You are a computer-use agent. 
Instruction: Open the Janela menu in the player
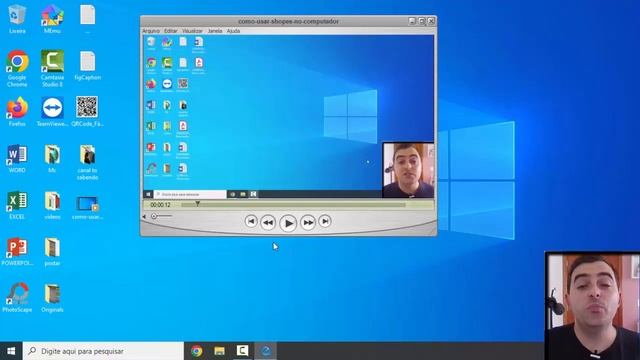[x=215, y=31]
